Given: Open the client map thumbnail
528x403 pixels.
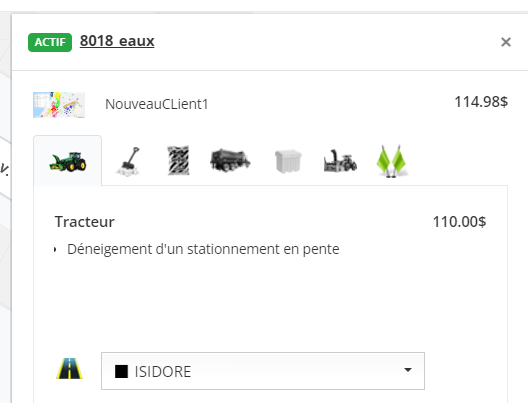Looking at the screenshot, I should tap(59, 105).
